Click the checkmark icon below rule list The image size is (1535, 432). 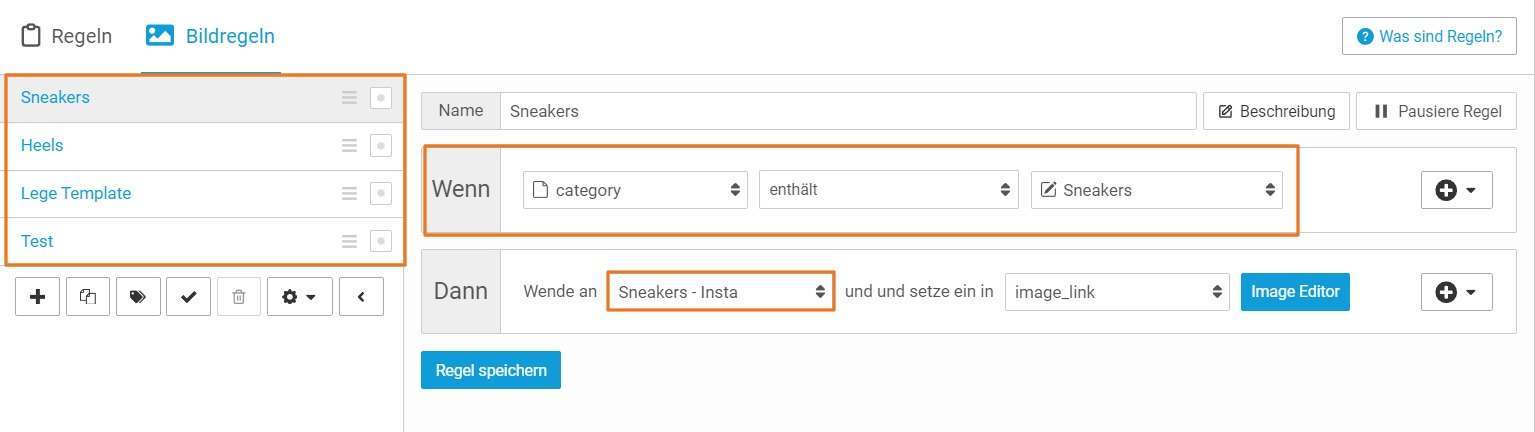(x=188, y=296)
